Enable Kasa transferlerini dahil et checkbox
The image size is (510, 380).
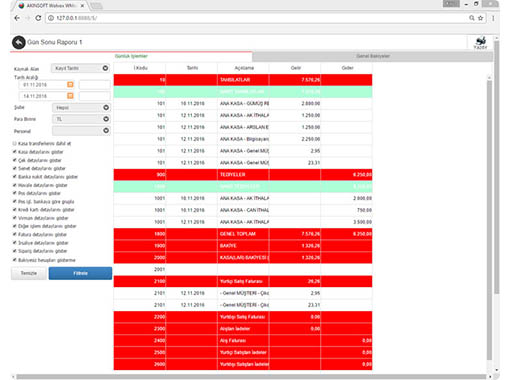pyautogui.click(x=14, y=143)
